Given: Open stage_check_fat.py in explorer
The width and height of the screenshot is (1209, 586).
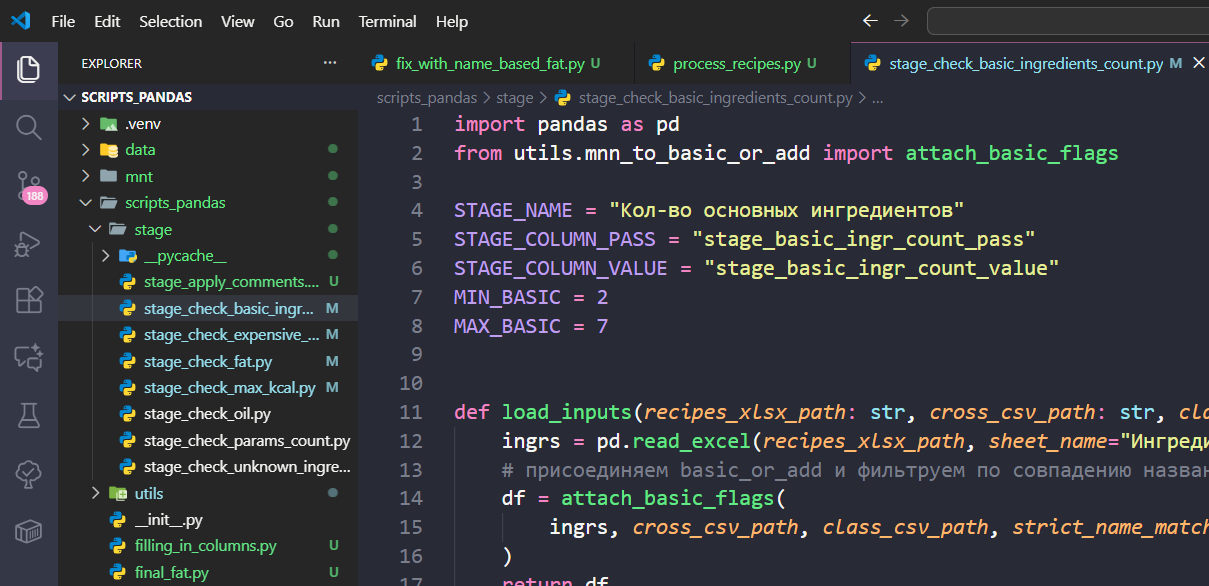Looking at the screenshot, I should (x=208, y=361).
